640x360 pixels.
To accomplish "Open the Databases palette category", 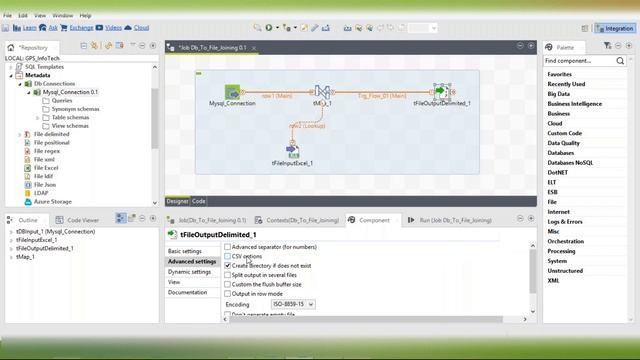I will tap(560, 153).
